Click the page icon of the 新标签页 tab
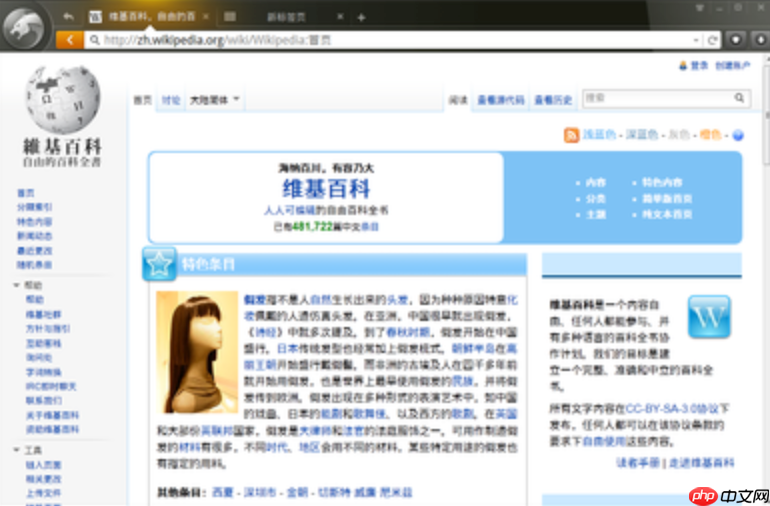This screenshot has width=770, height=506. (230, 17)
